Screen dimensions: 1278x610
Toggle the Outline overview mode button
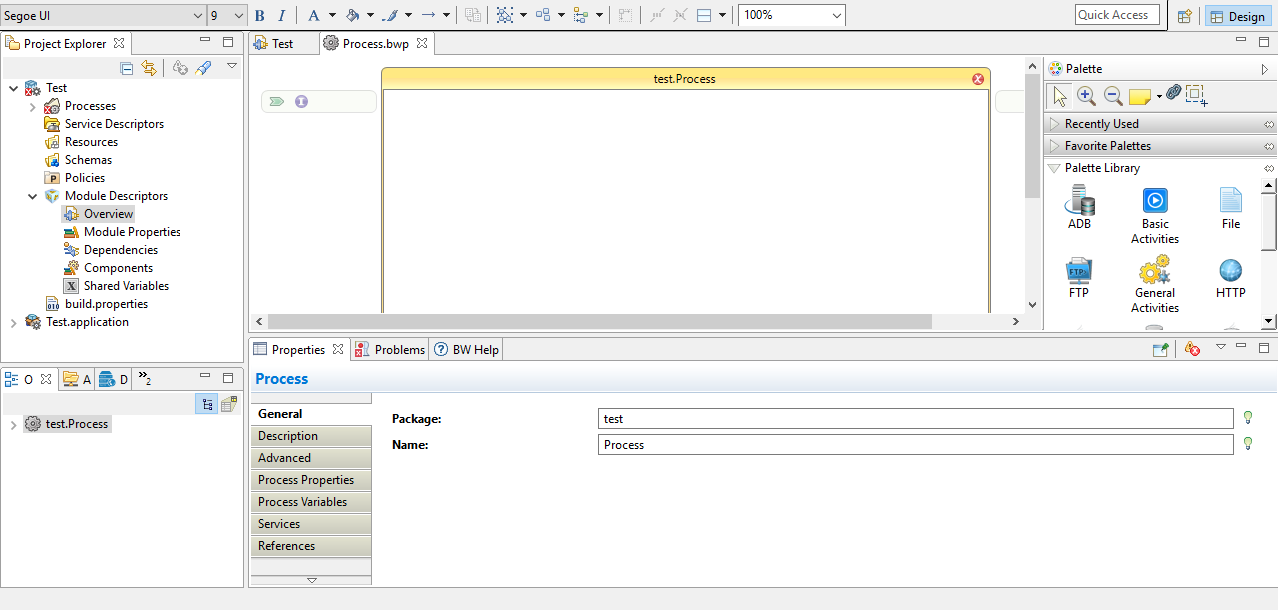tap(229, 404)
